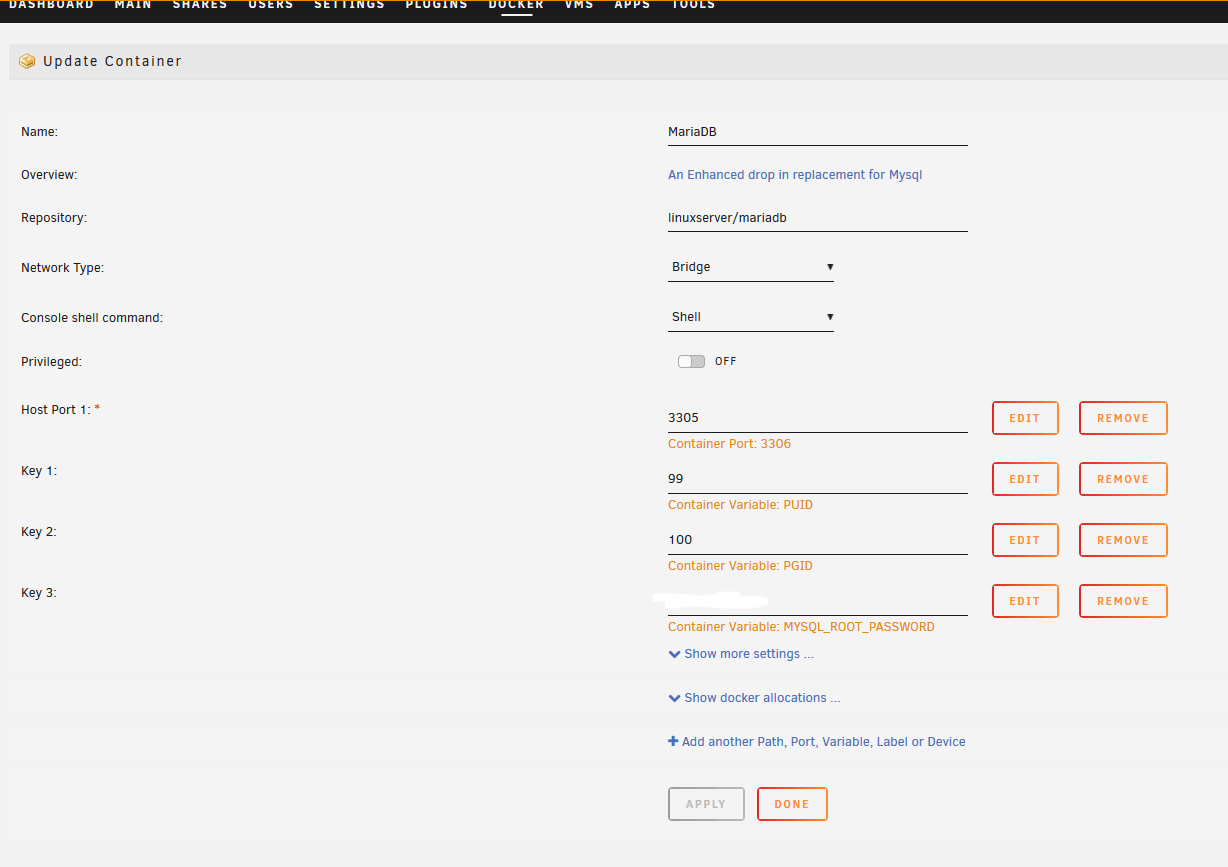Image resolution: width=1228 pixels, height=867 pixels.
Task: Remove the Host Port 1 entry
Action: tap(1123, 418)
